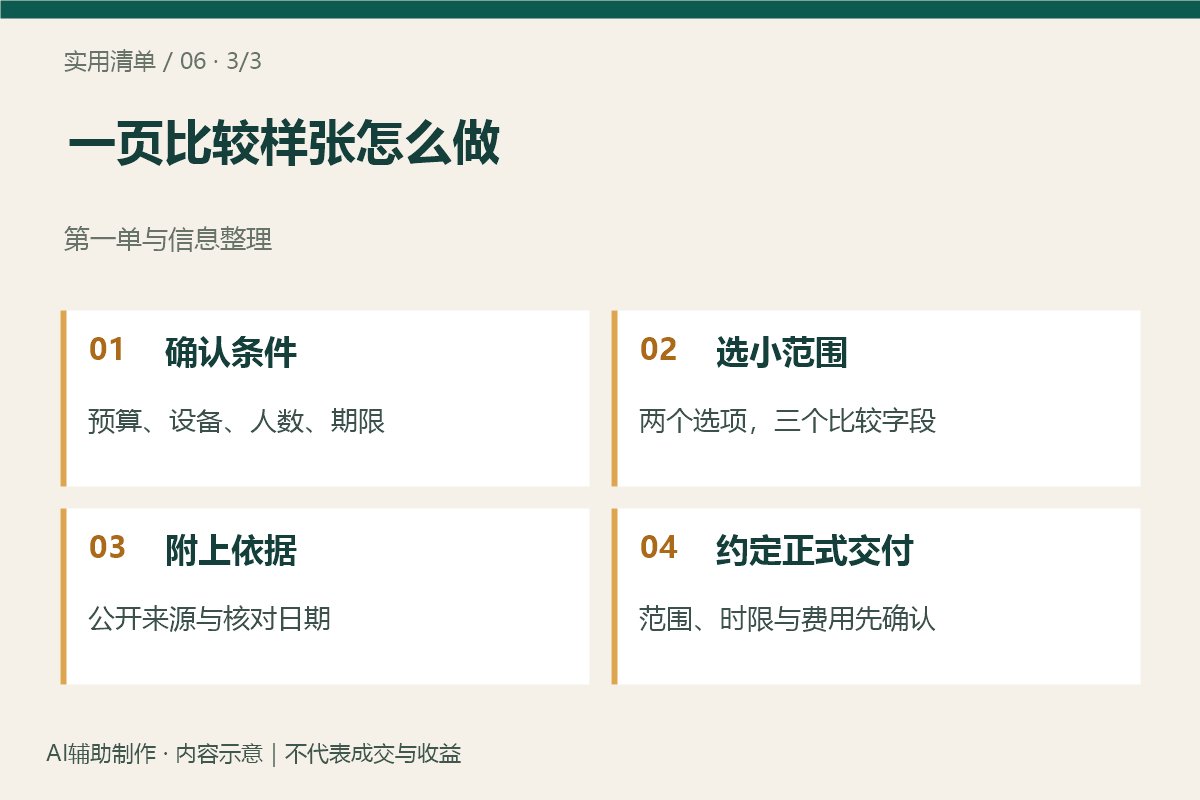Screen dimensions: 1200x800
Task: Click the disclaimer 不代表成交与收益
Action: (373, 754)
